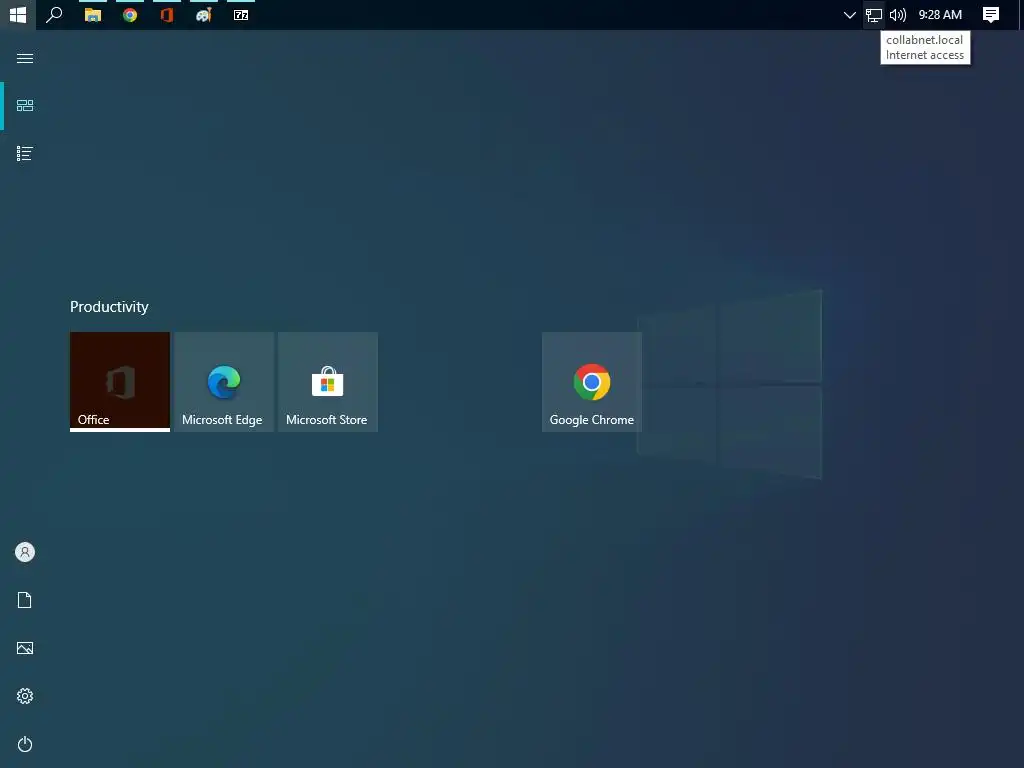Select the Pinned tiles view

(25, 105)
